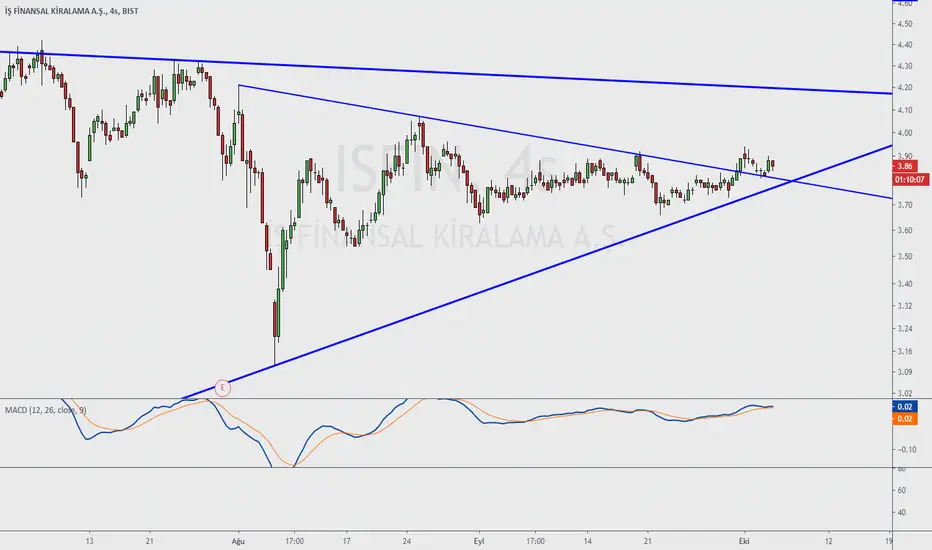Click the 3.16 price axis label
The height and width of the screenshot is (550, 932).
[905, 351]
